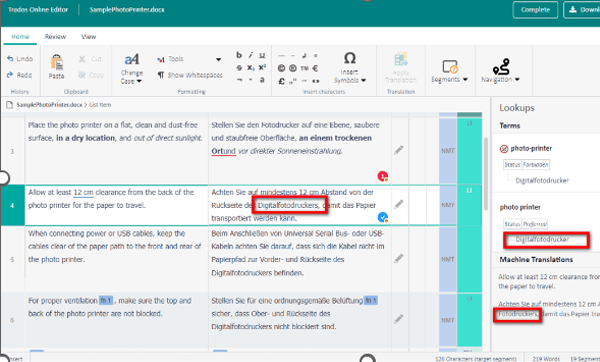Toggle superscript formatting
This screenshot has height=362, width=600.
pyautogui.click(x=262, y=68)
